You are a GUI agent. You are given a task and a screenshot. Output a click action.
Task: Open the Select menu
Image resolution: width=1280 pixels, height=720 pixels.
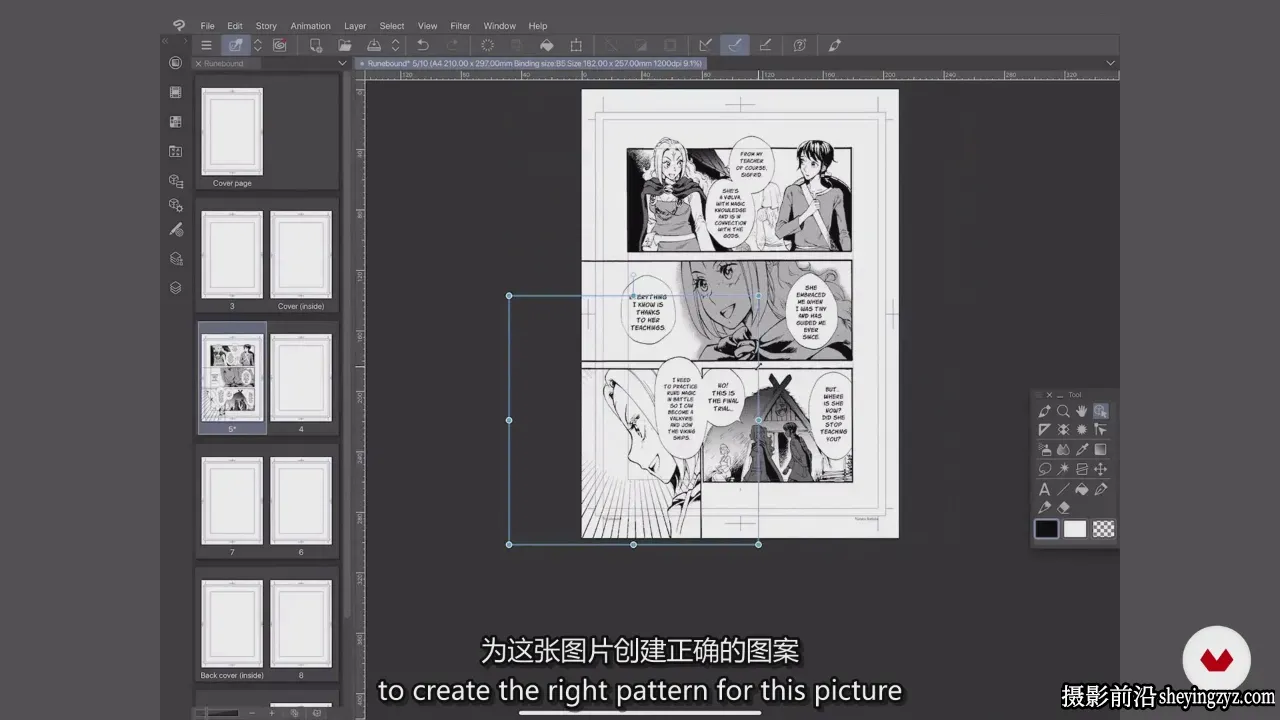pos(392,26)
